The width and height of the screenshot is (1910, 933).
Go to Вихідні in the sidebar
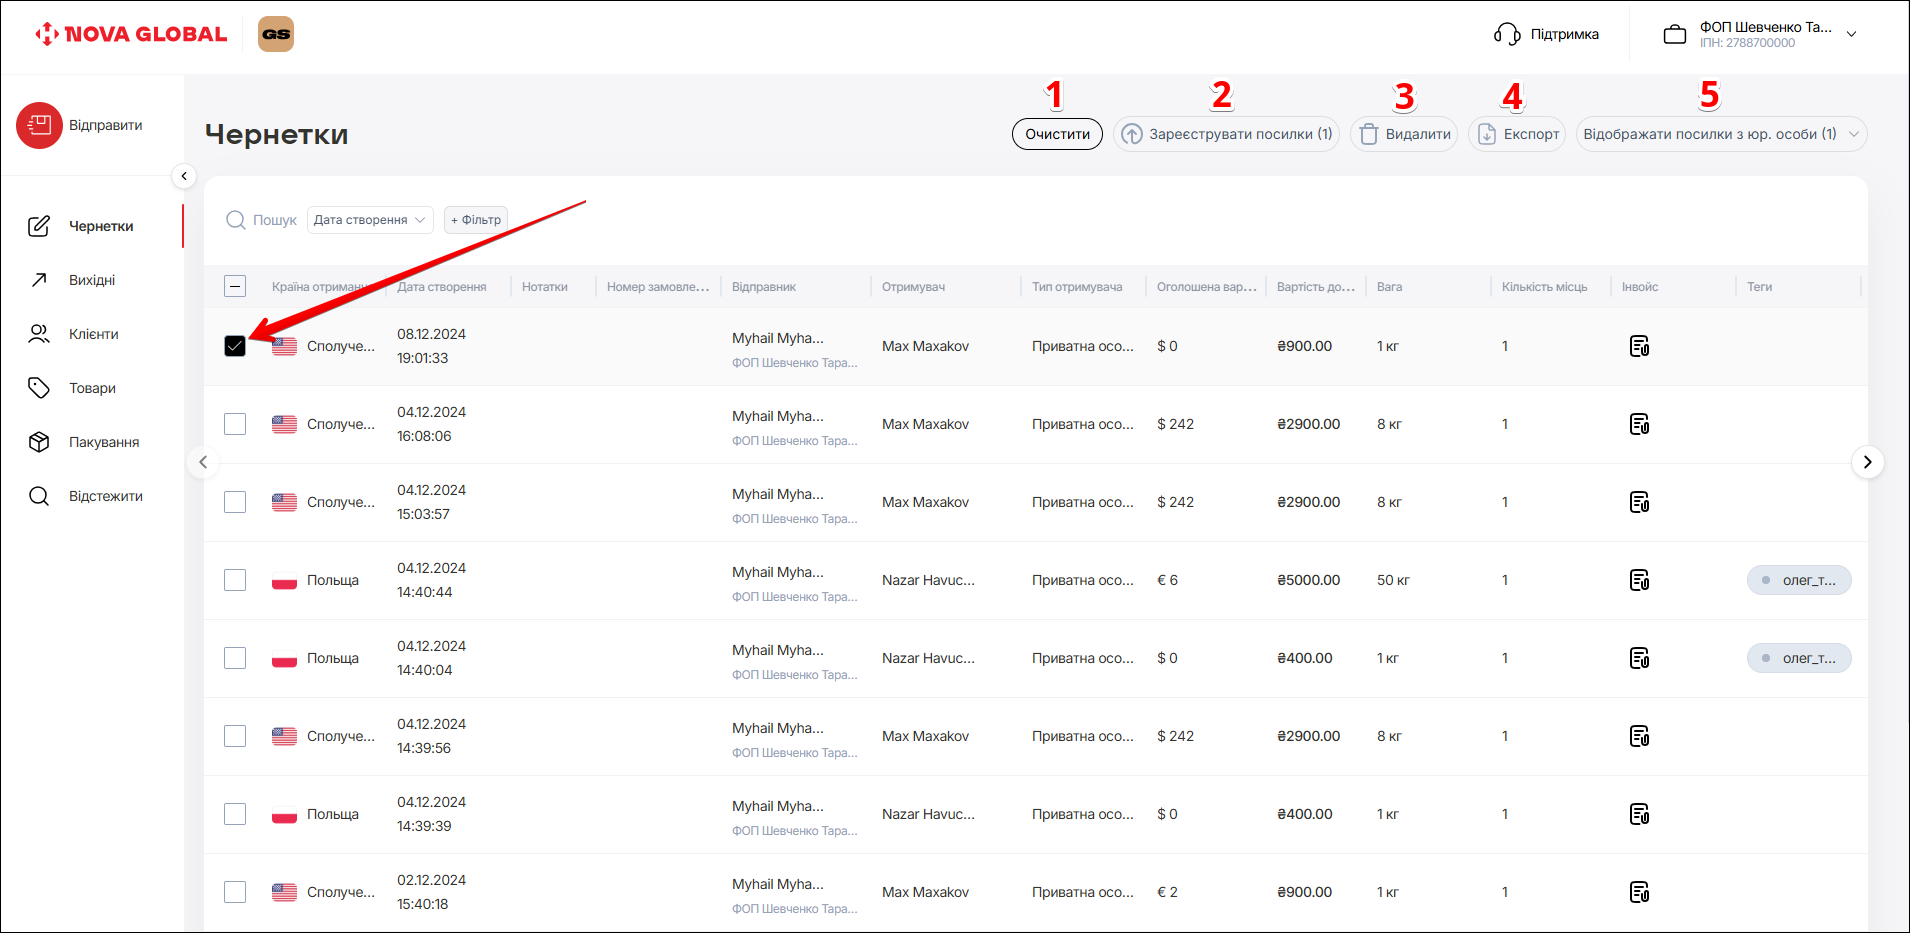tap(92, 280)
